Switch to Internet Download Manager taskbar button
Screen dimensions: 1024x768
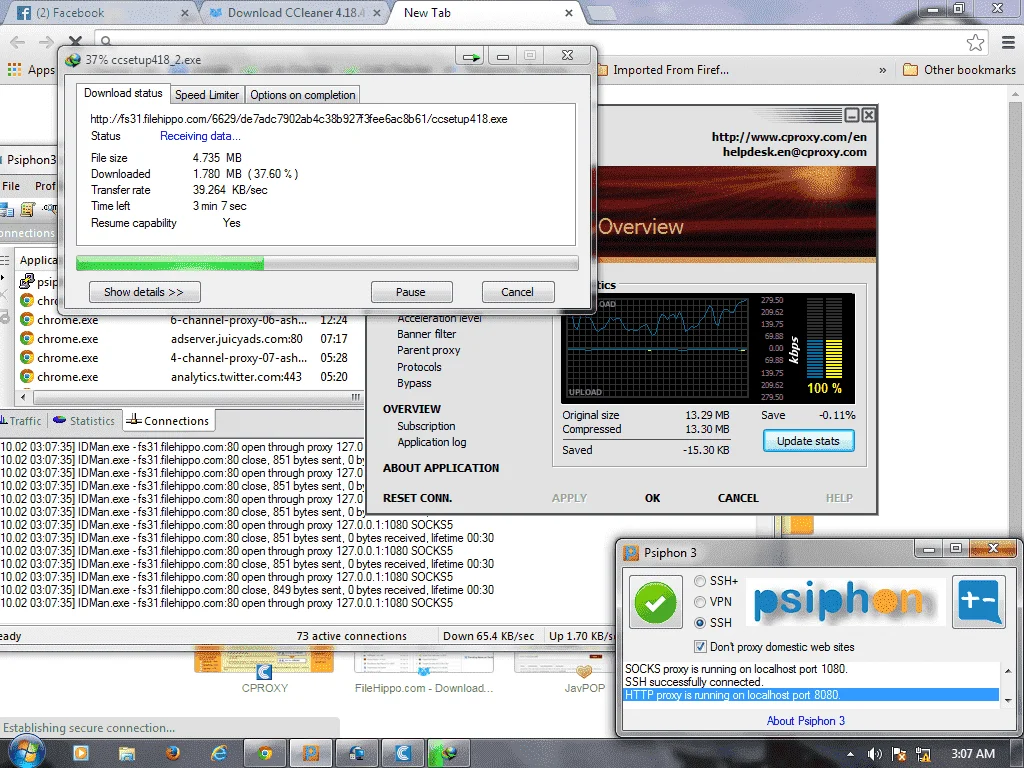click(449, 753)
